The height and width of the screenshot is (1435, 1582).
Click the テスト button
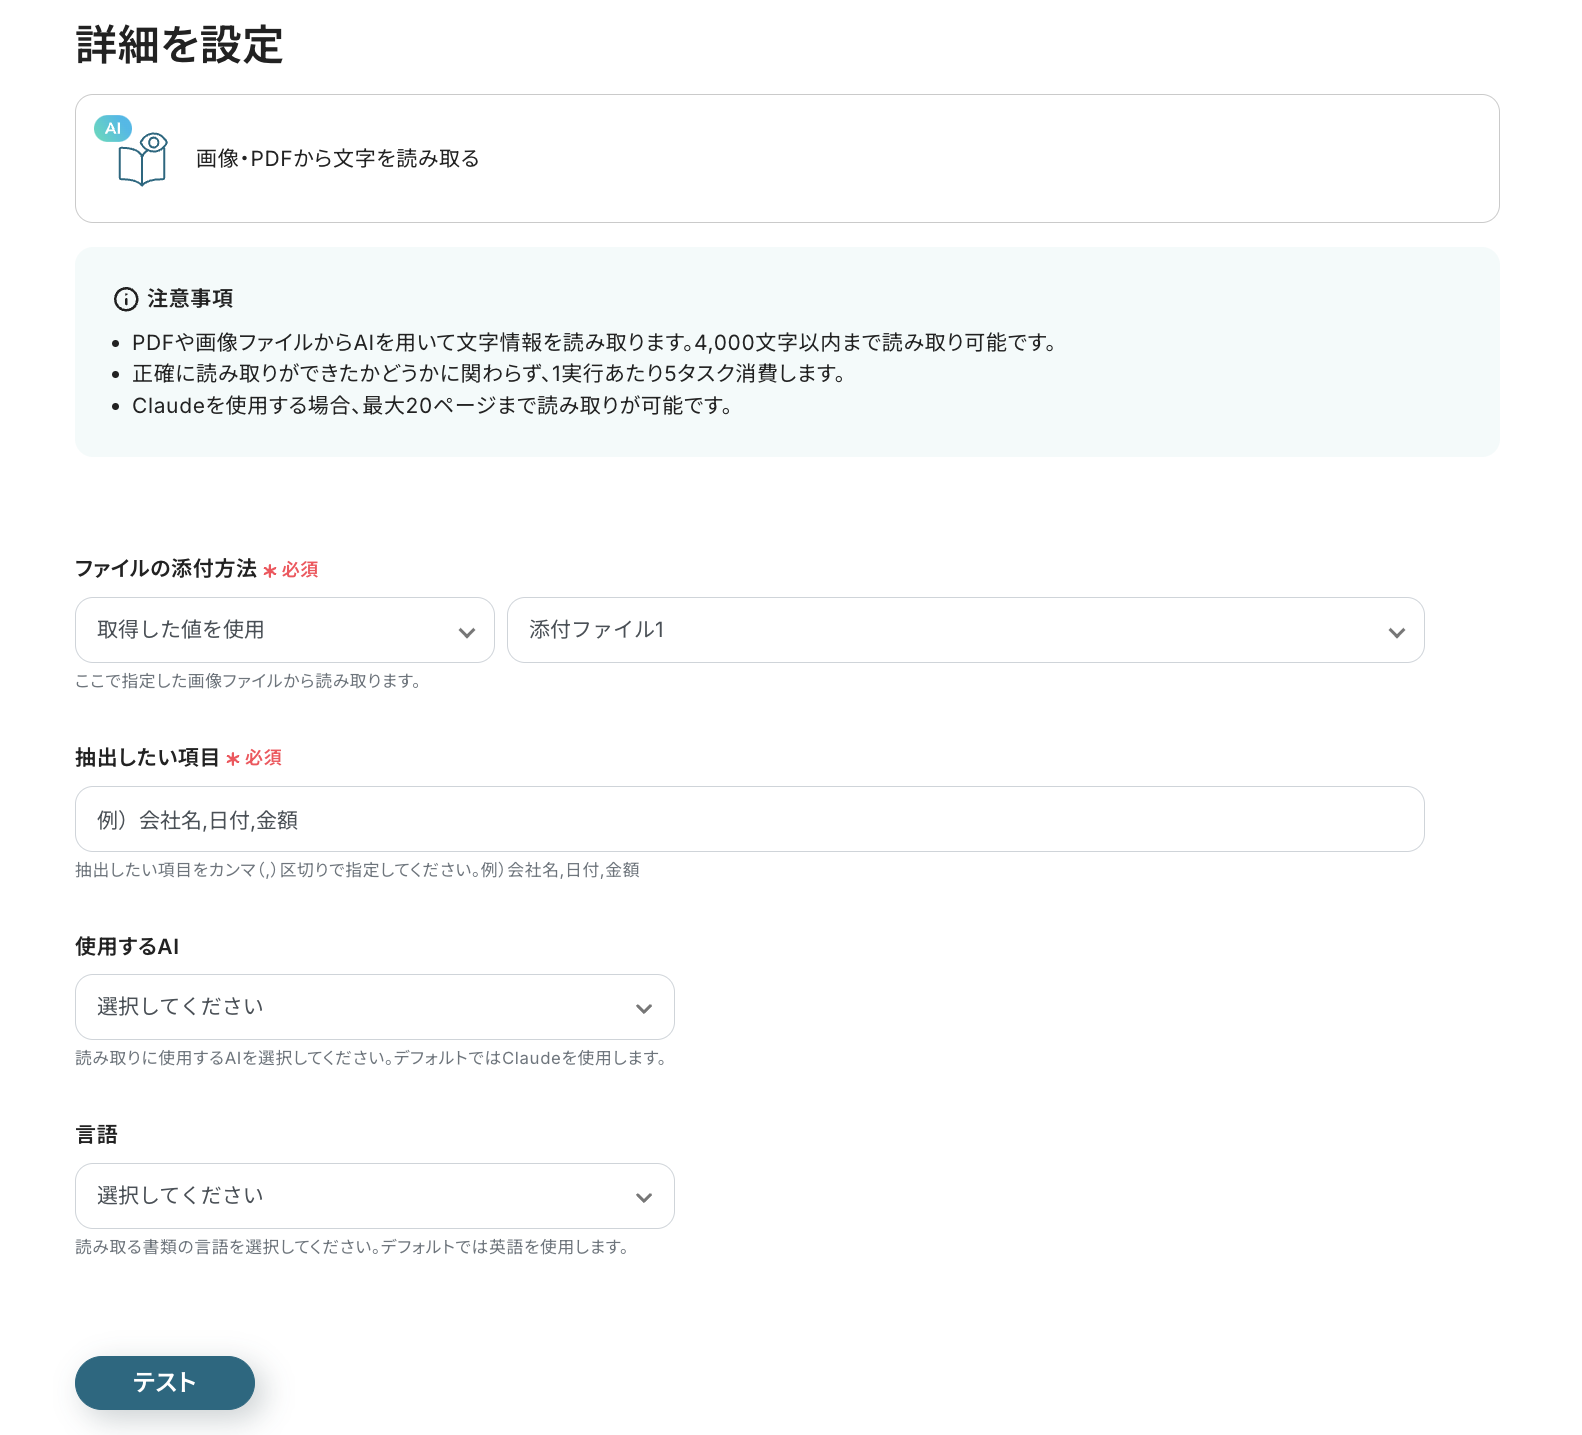click(x=165, y=1383)
